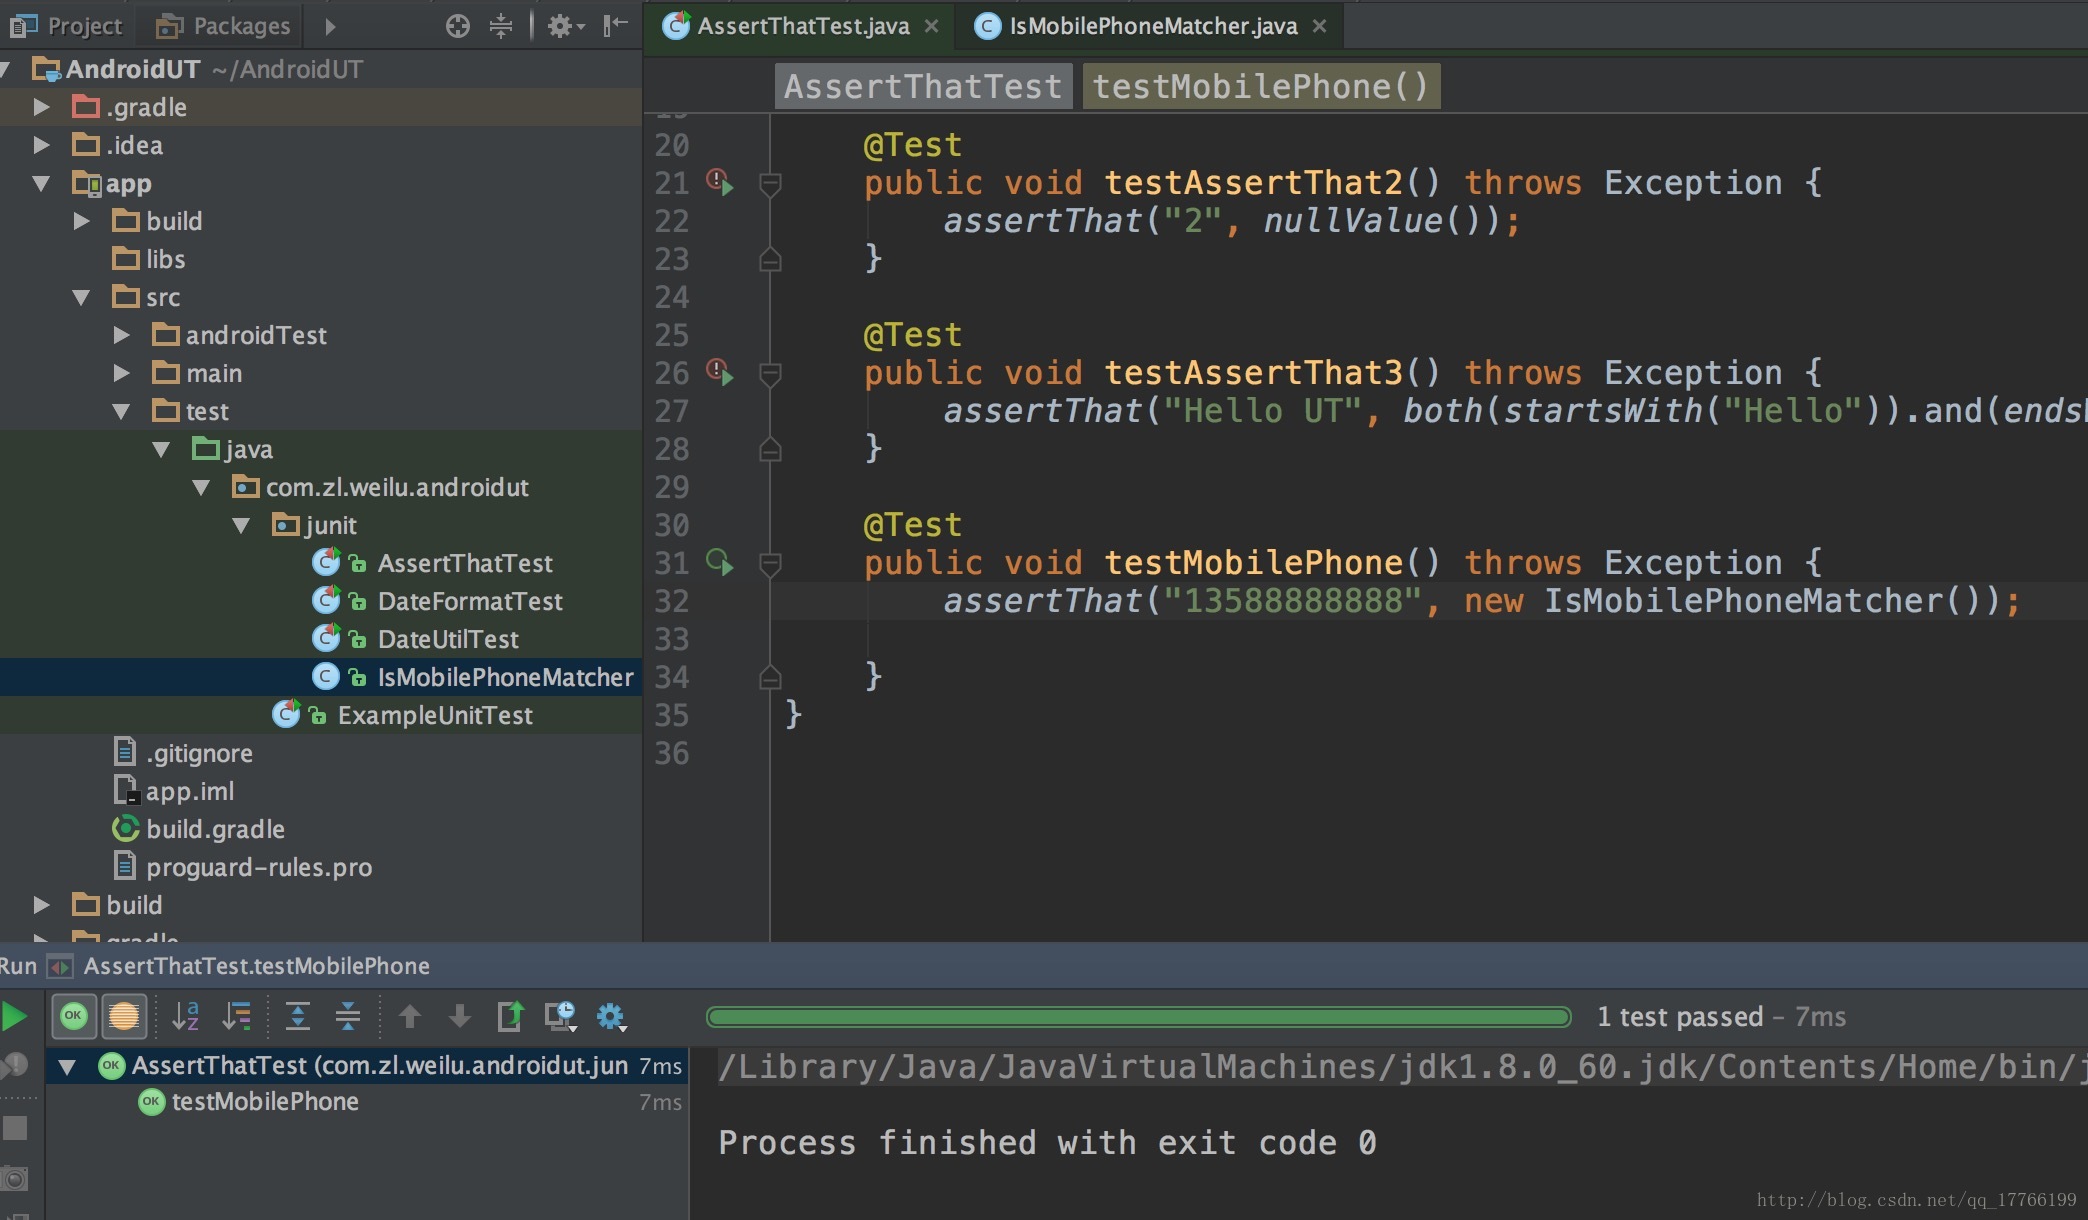The image size is (2088, 1220).
Task: Close the IsMobilePhoneMatcher.java tab
Action: pyautogui.click(x=1319, y=26)
